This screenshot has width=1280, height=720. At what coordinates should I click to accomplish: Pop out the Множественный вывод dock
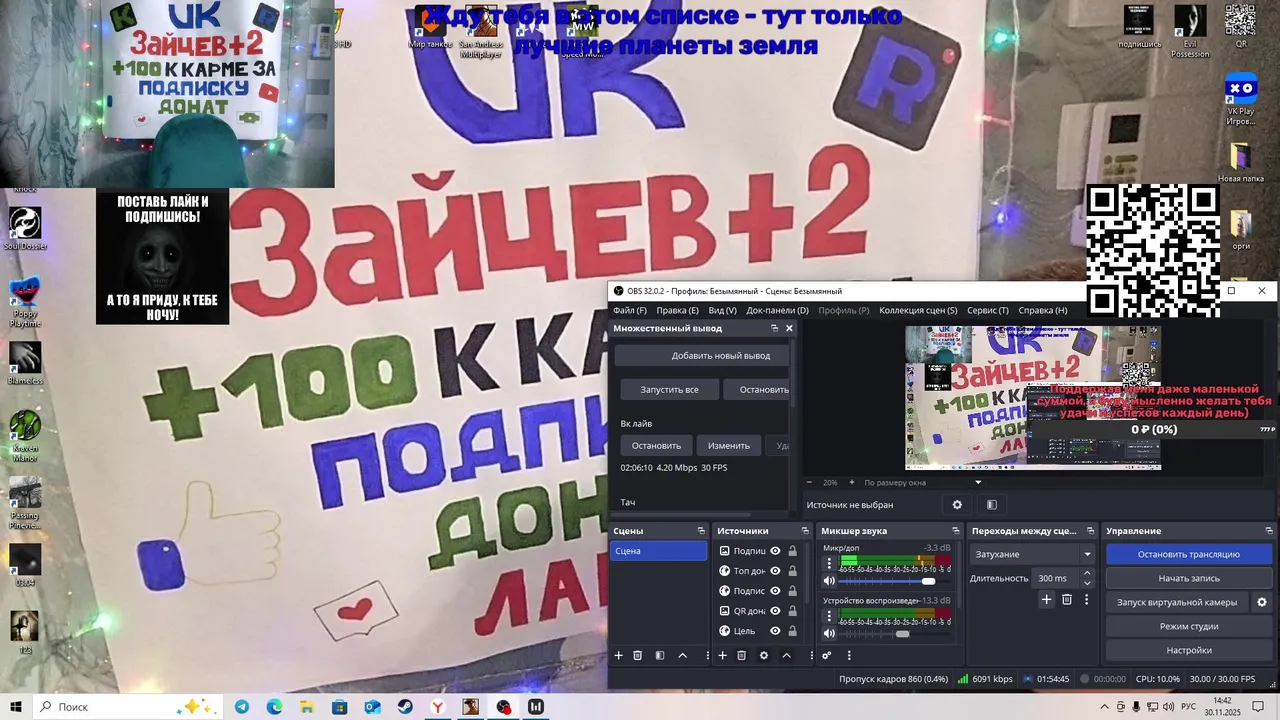pos(774,328)
